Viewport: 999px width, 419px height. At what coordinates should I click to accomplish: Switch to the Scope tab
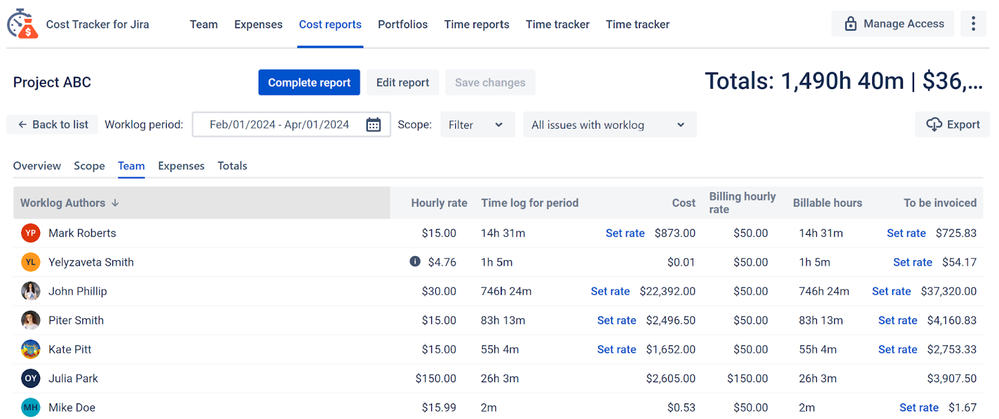89,166
